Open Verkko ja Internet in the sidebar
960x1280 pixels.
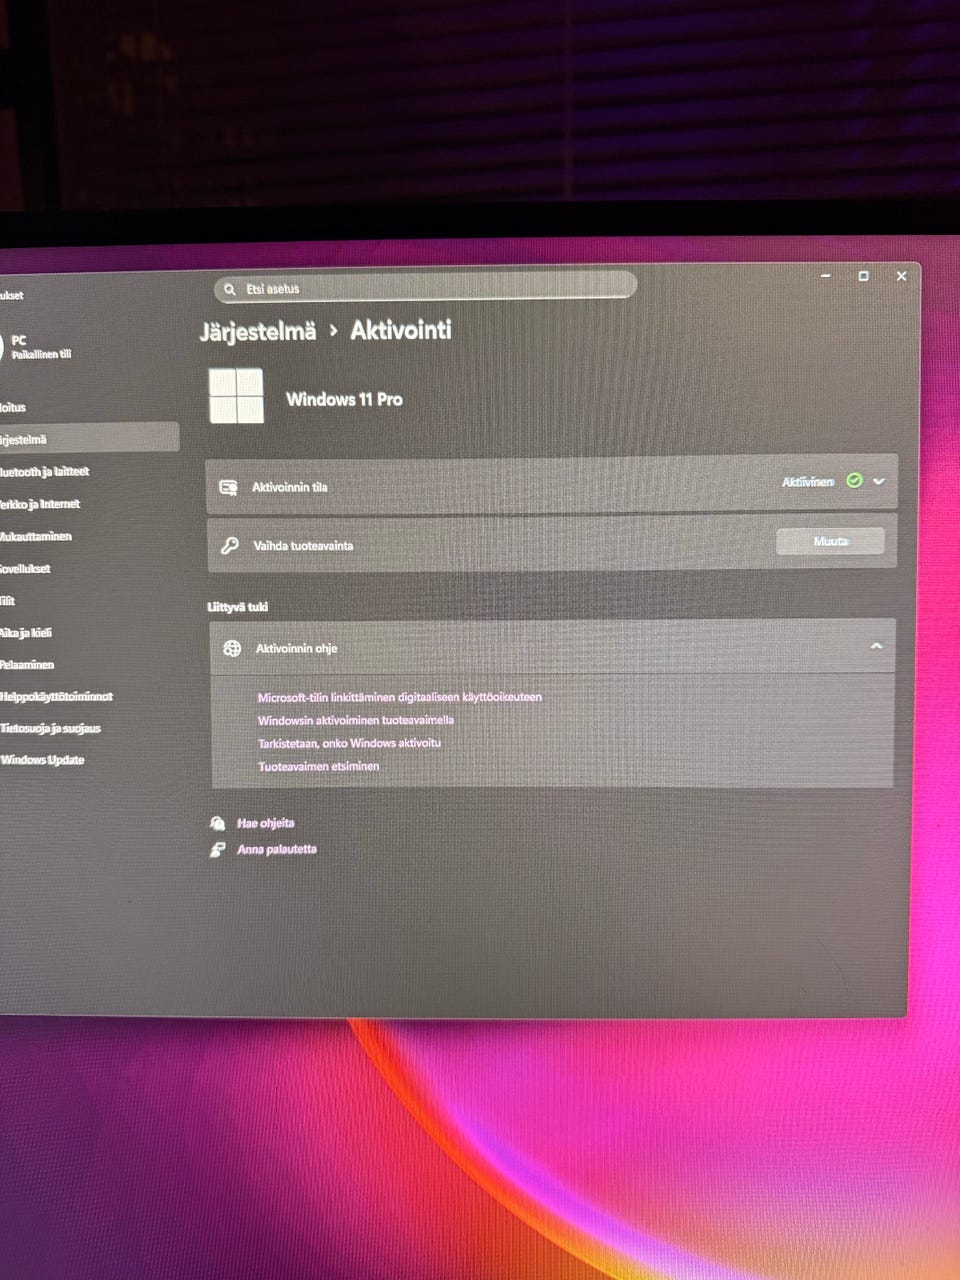click(40, 503)
